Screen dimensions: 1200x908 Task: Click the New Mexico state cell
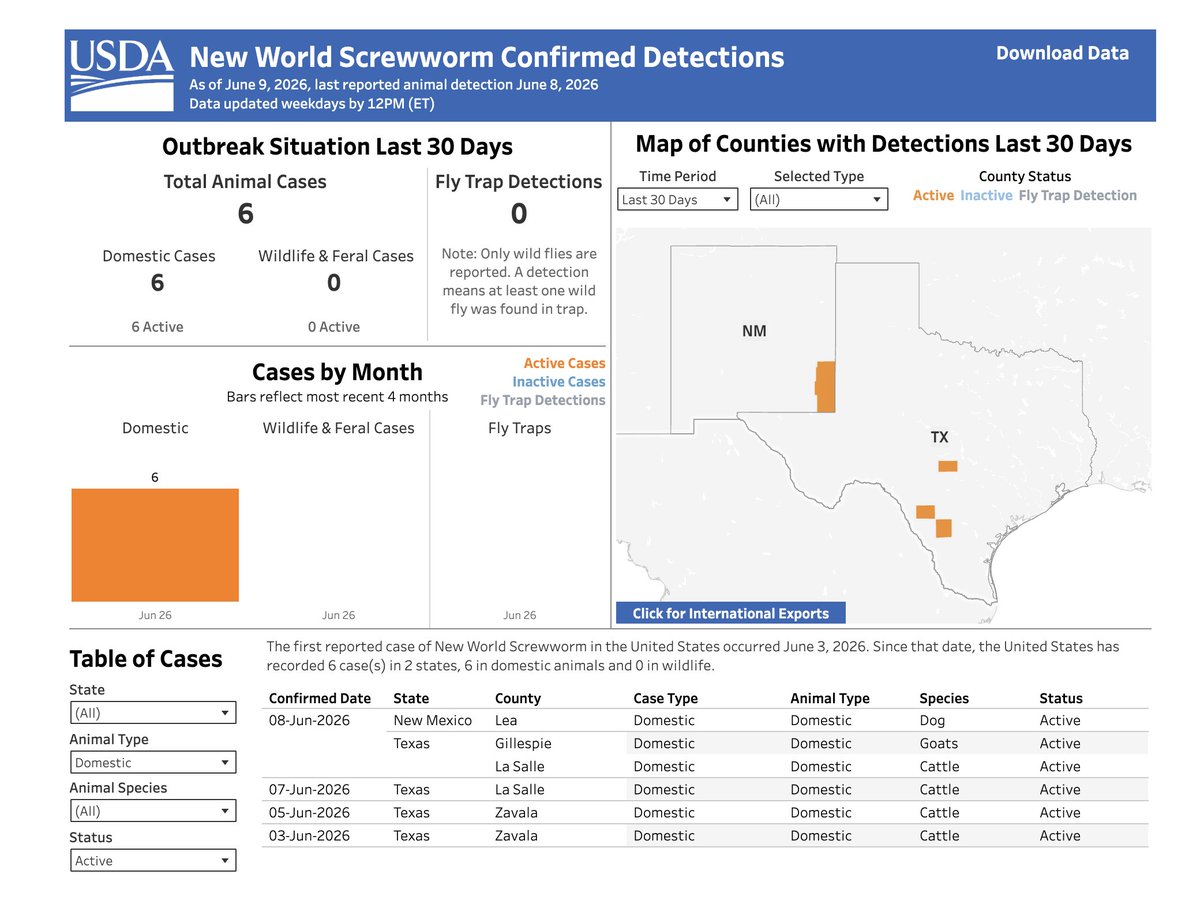(x=433, y=720)
